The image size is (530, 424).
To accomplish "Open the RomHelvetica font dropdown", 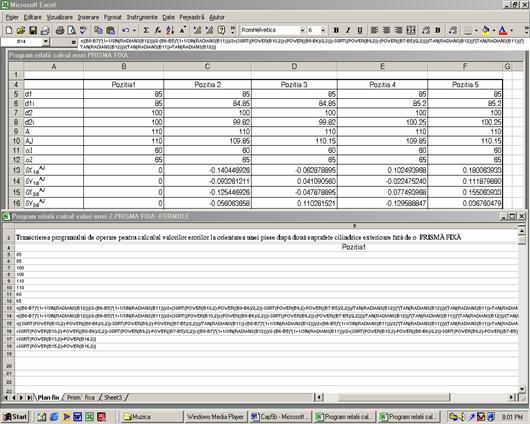I will point(302,30).
